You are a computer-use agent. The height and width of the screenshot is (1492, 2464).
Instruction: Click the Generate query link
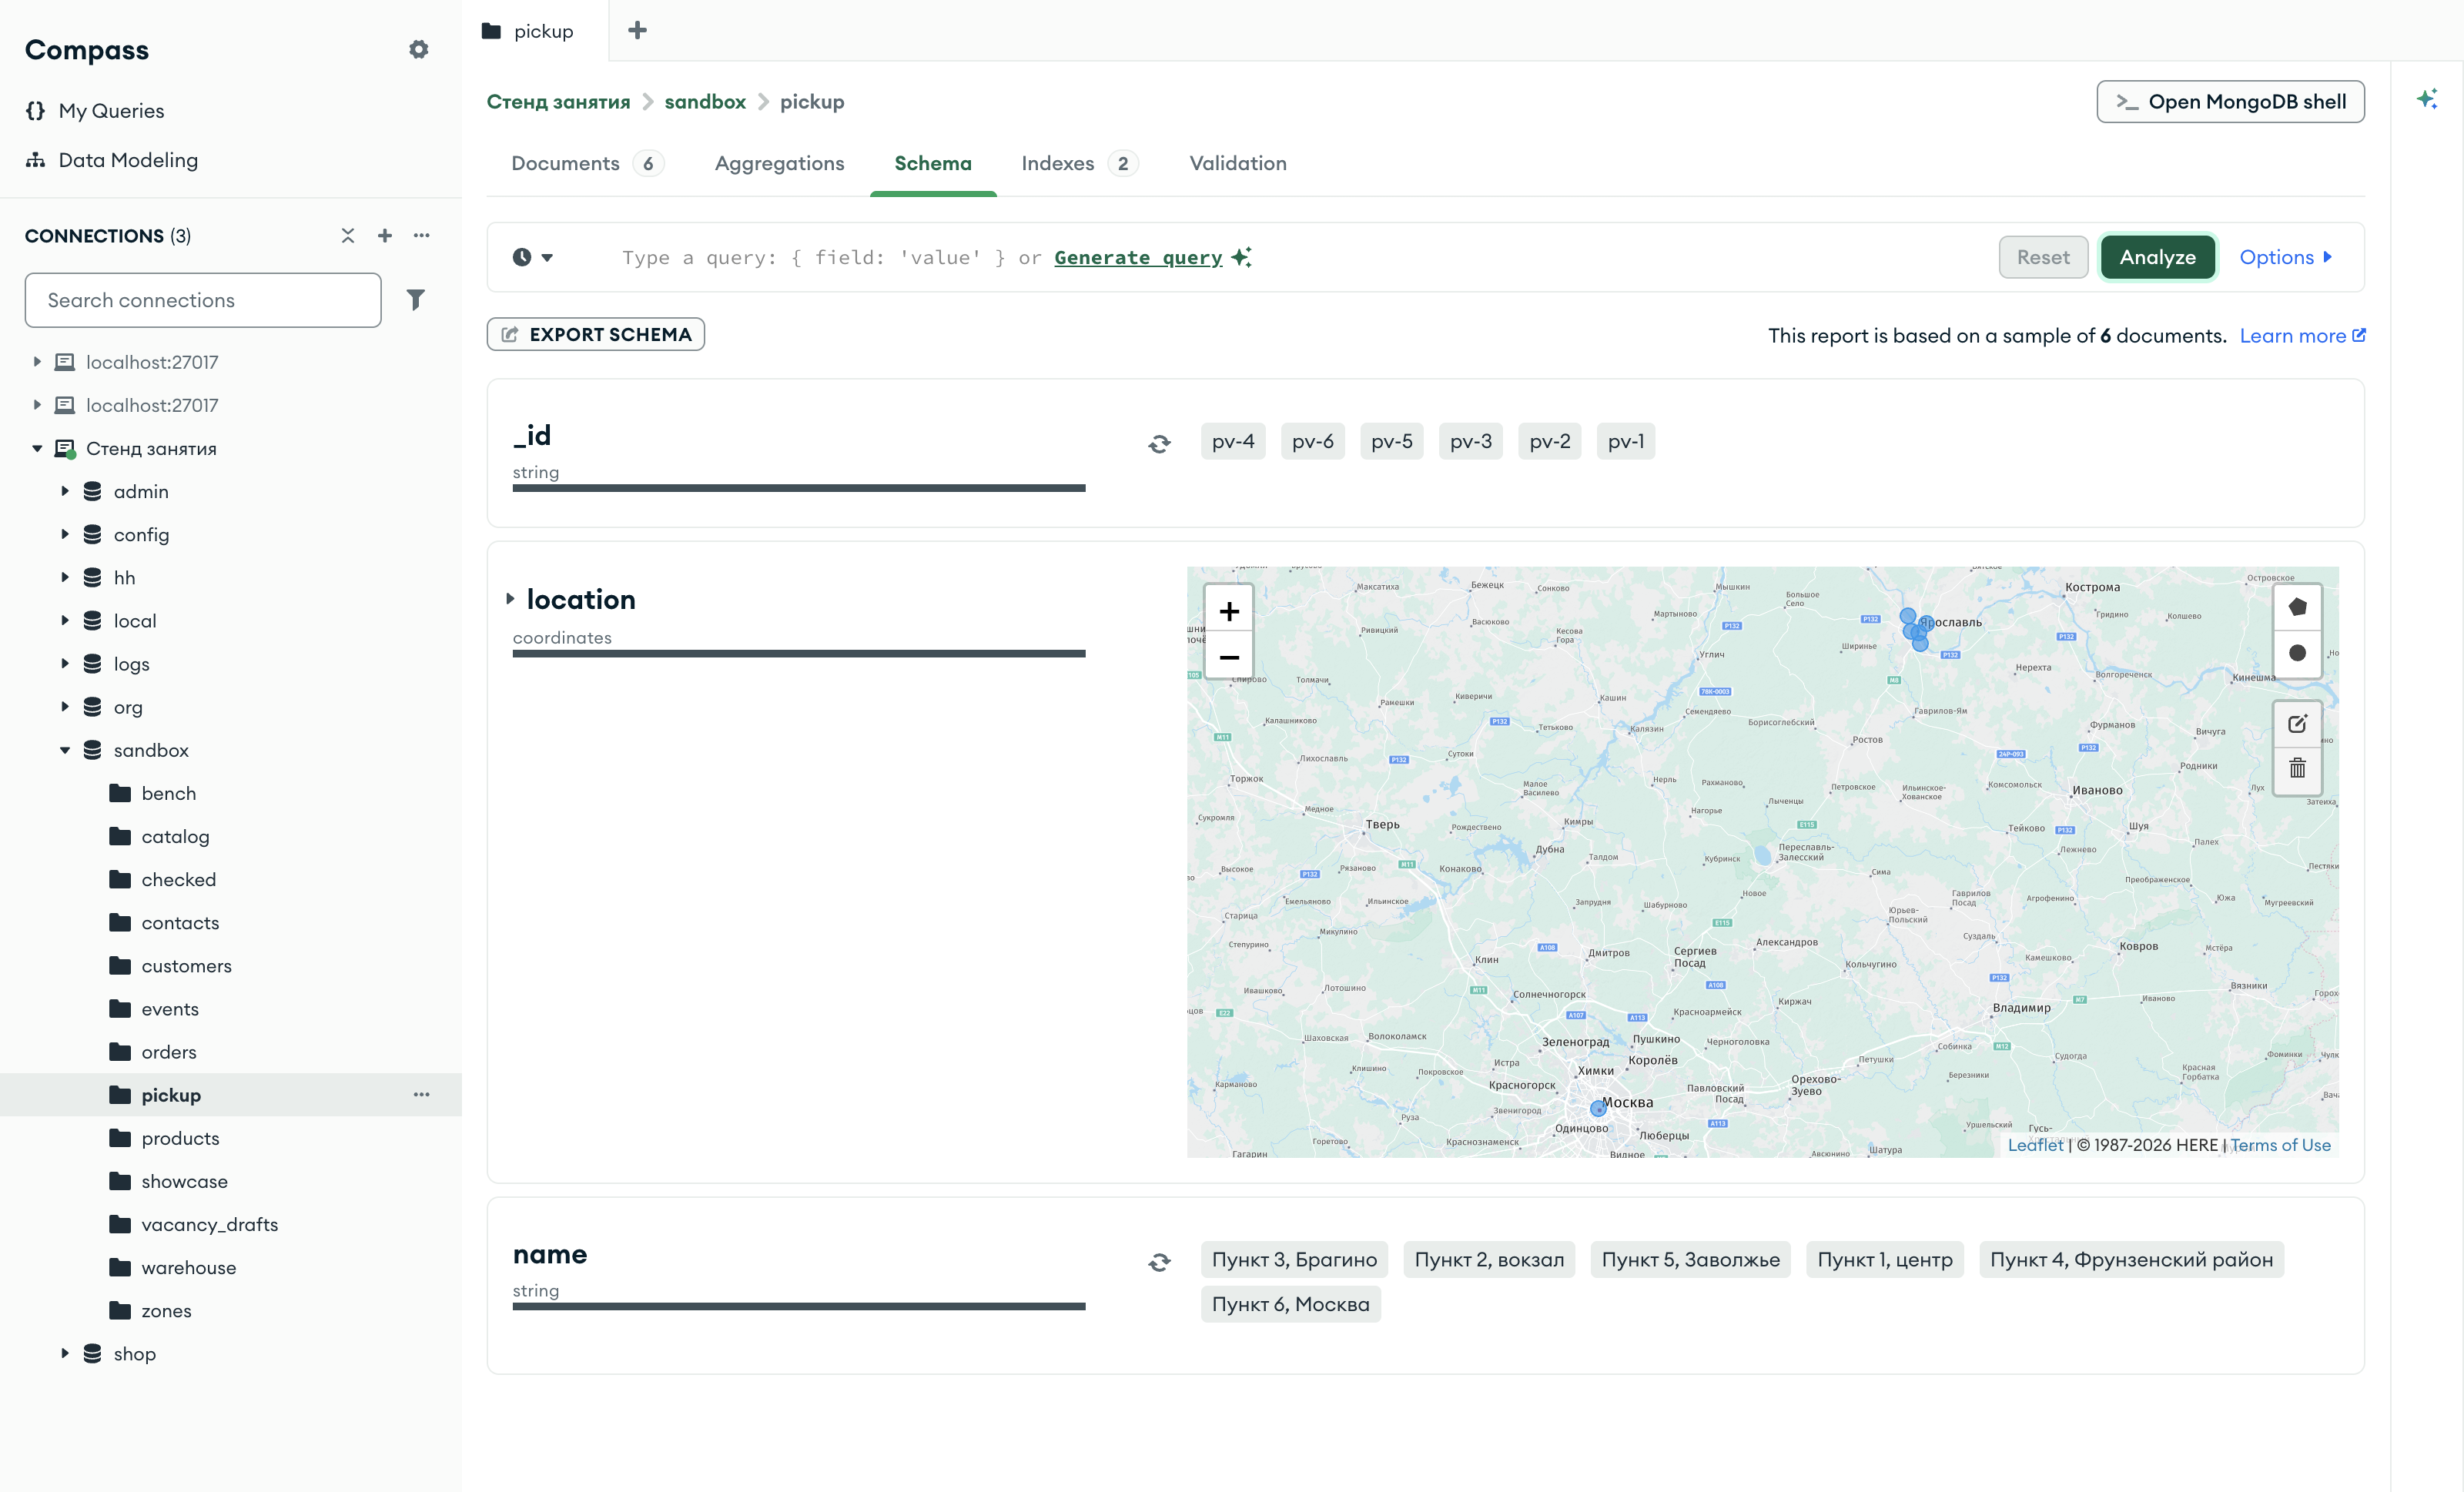(x=1138, y=257)
